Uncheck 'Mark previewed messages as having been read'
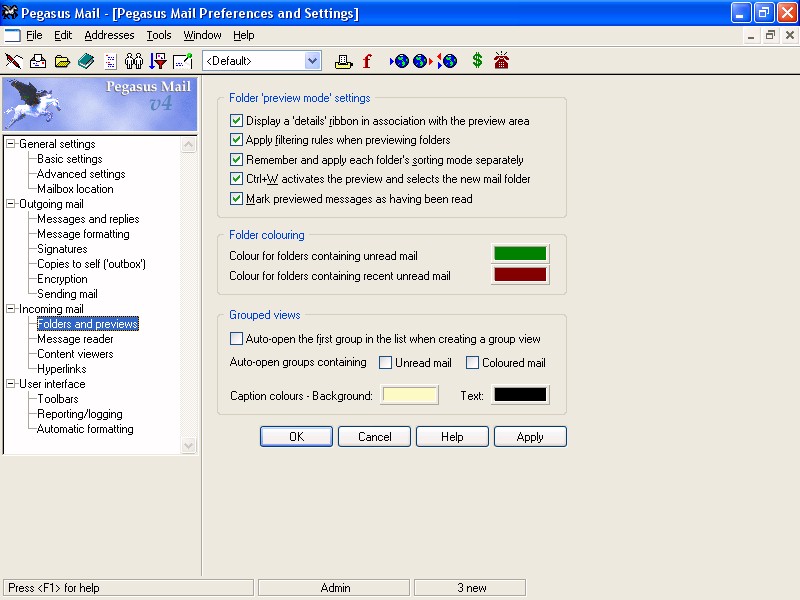This screenshot has height=600, width=800. [236, 198]
